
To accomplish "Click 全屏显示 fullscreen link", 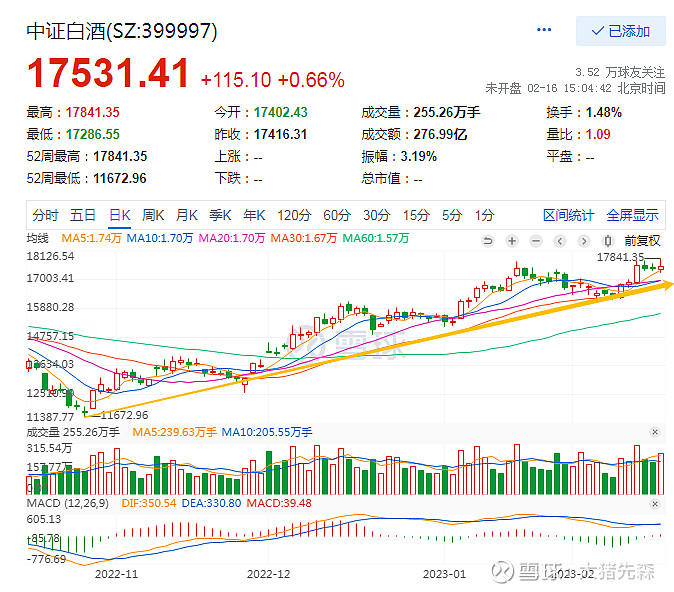I will 632,215.
